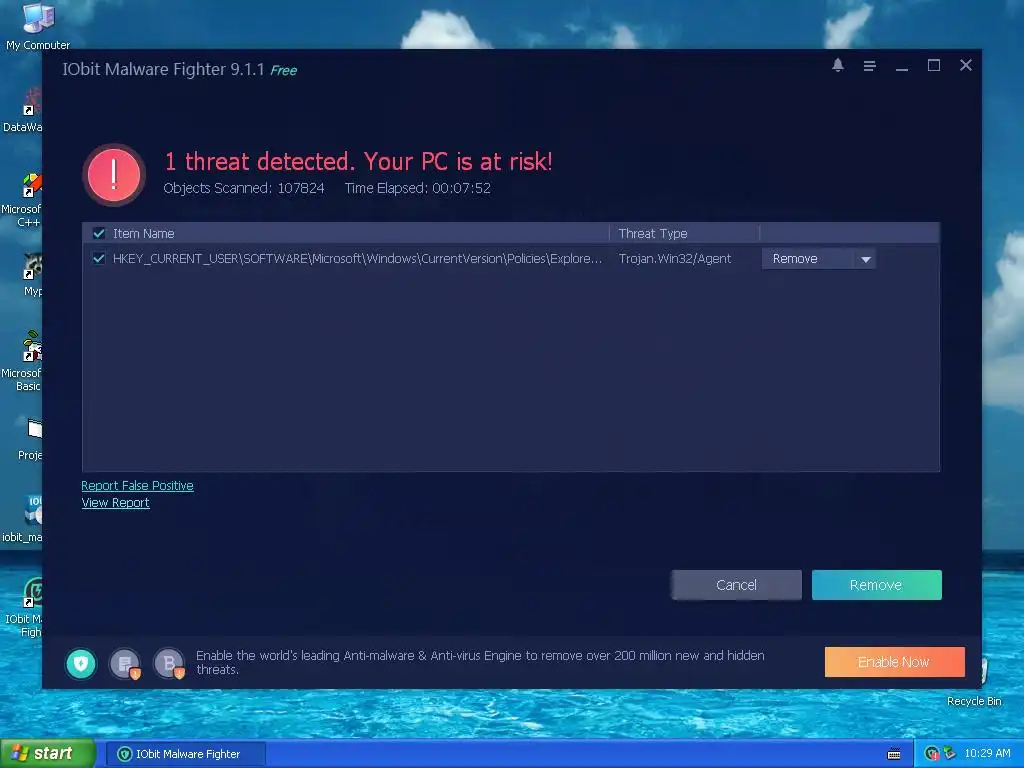The width and height of the screenshot is (1024, 768).
Task: Click the Time Elapsed: 00:07:52 text
Action: coord(417,188)
